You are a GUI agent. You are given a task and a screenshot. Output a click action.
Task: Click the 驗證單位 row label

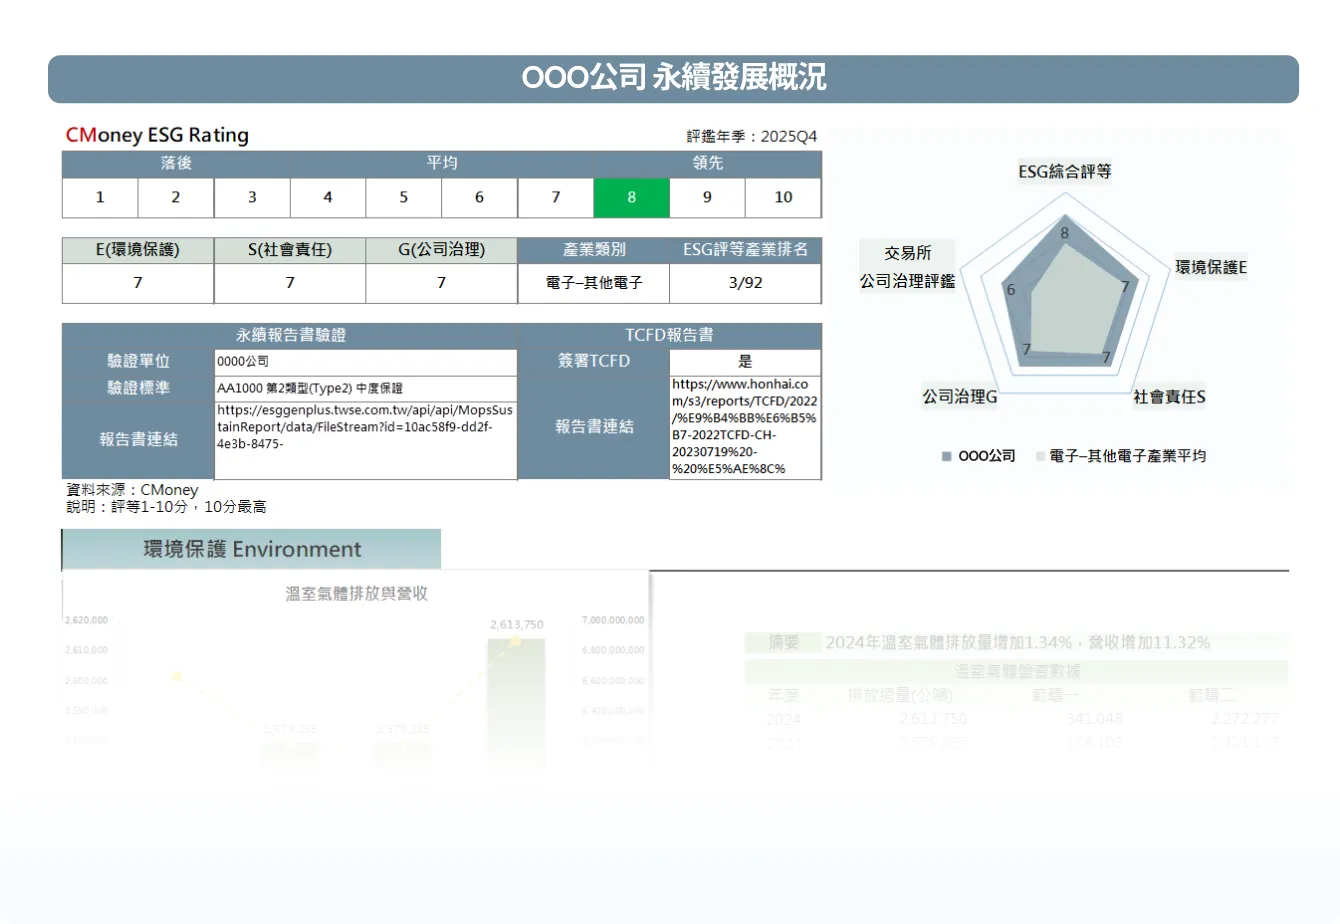138,361
